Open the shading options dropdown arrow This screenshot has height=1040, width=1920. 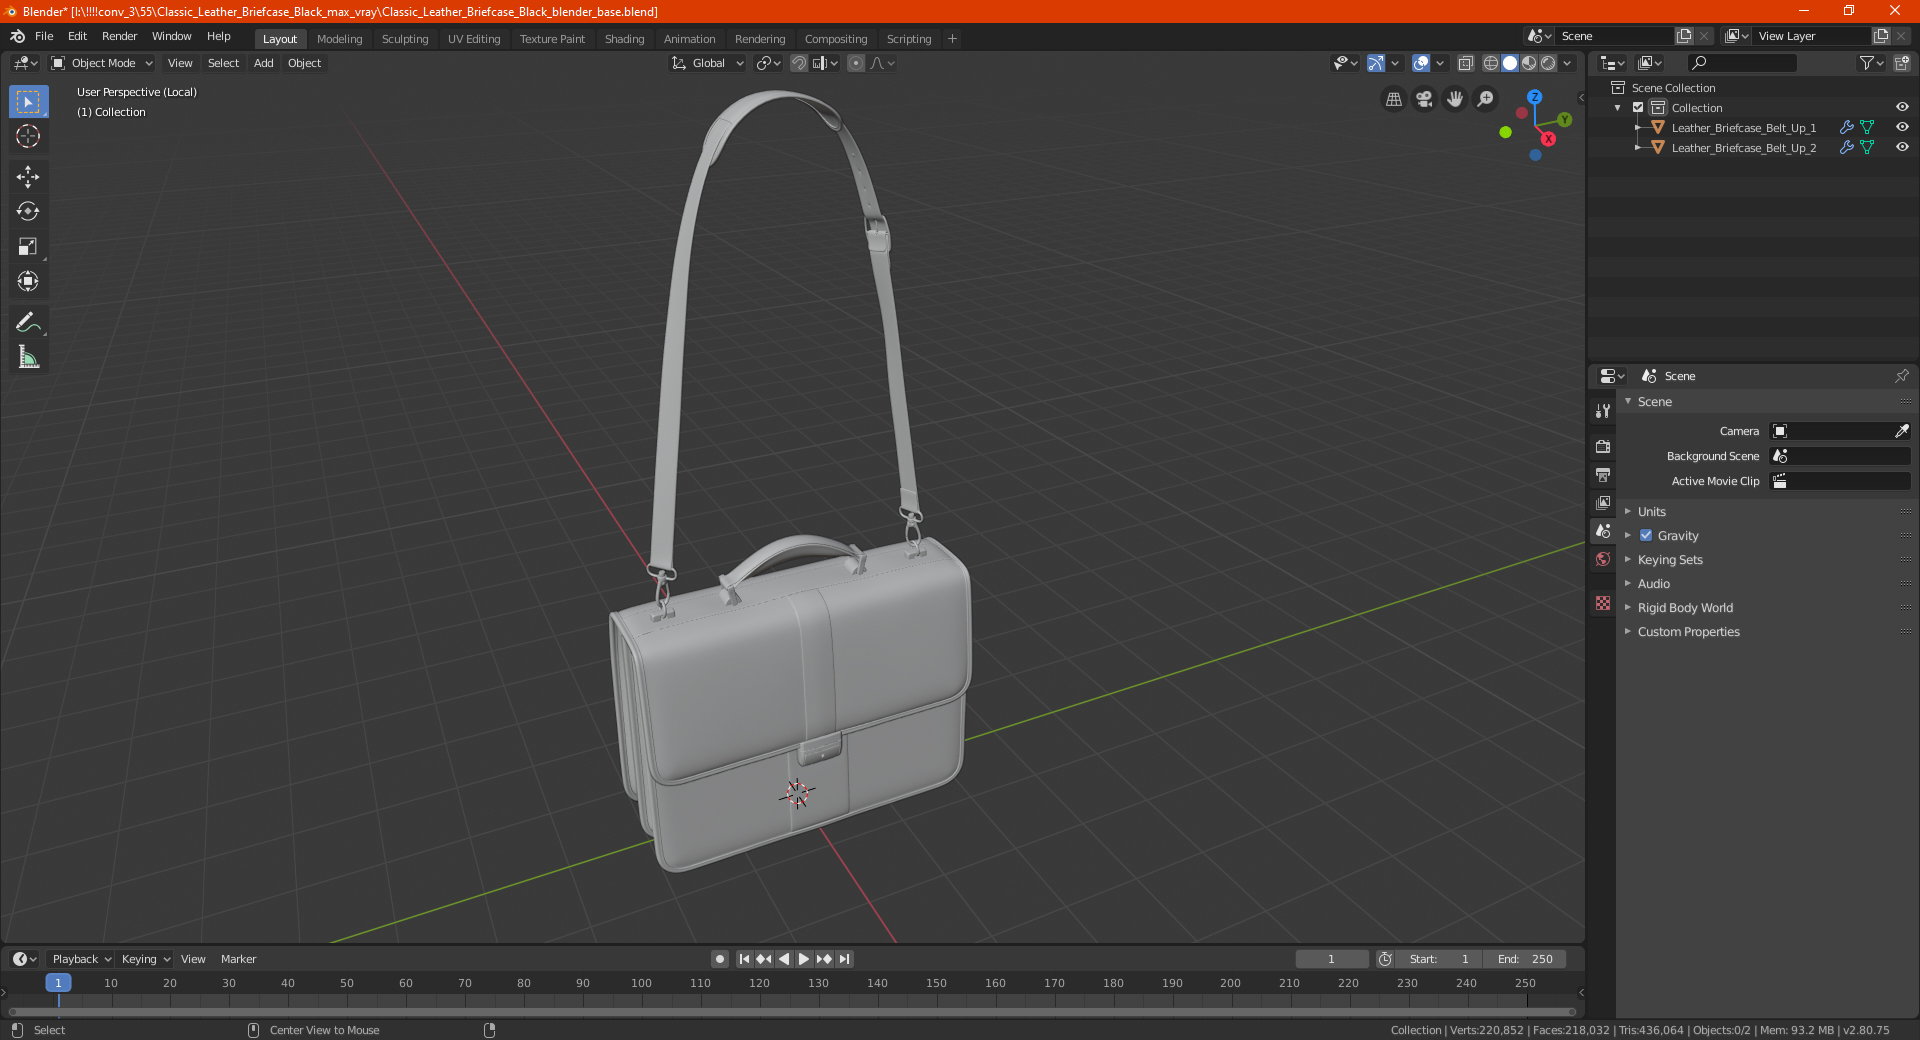pos(1567,63)
